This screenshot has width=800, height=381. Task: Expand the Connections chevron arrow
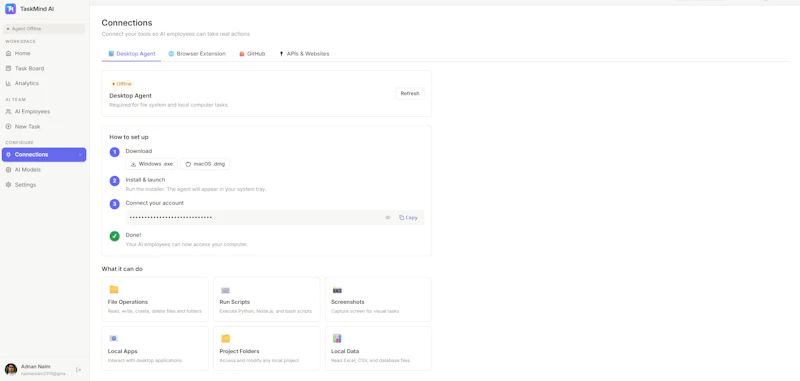click(80, 155)
